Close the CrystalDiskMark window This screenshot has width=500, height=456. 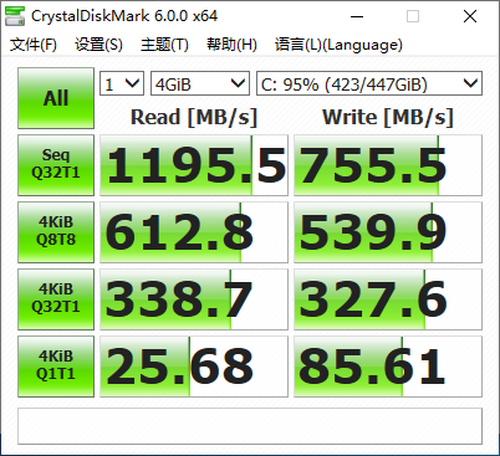[470, 16]
